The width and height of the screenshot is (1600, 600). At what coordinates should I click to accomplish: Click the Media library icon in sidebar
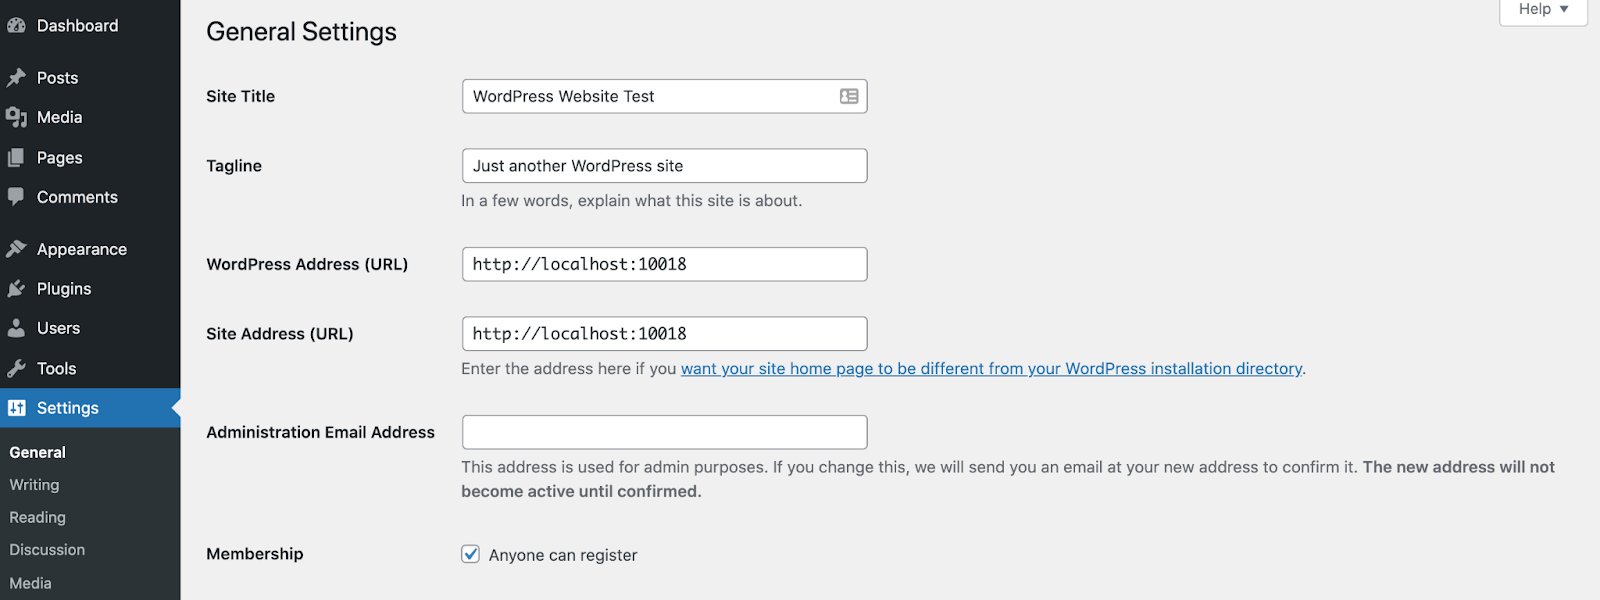[x=16, y=118]
